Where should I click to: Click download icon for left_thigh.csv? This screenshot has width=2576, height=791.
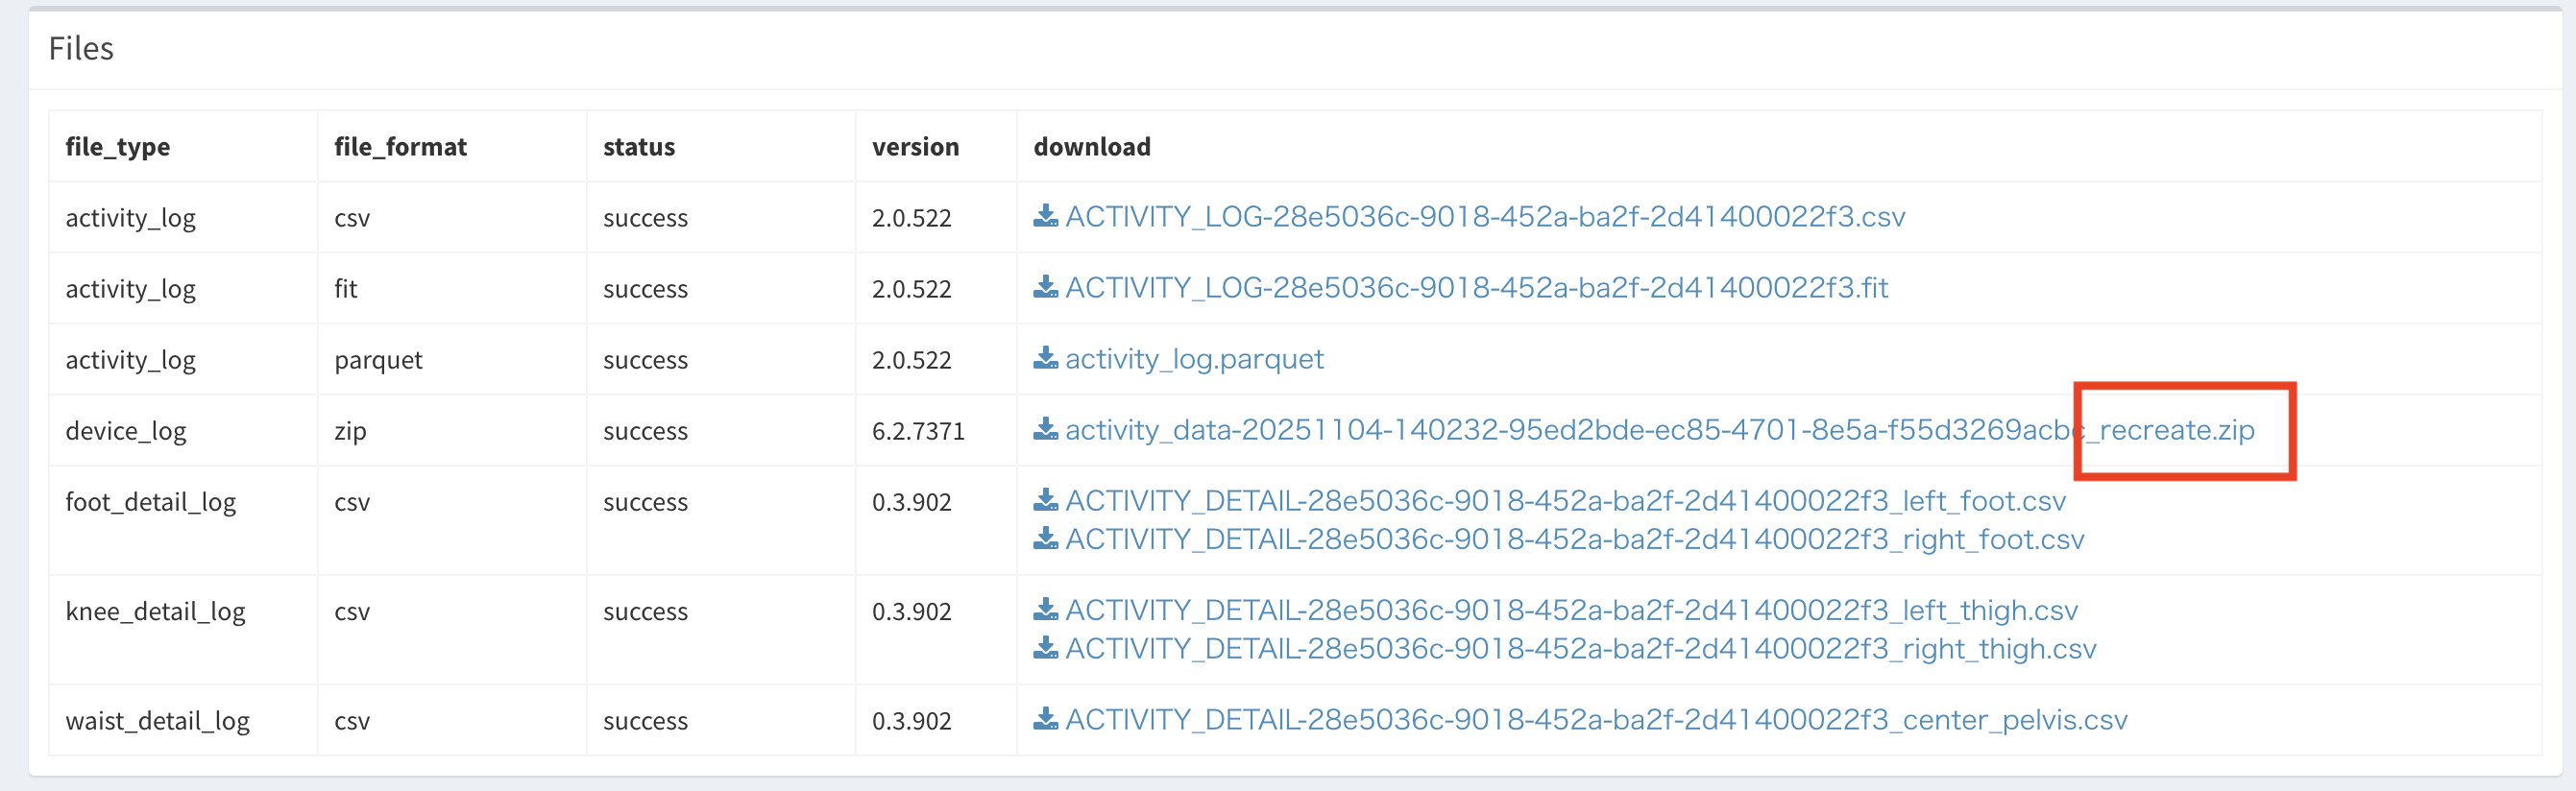click(1045, 609)
